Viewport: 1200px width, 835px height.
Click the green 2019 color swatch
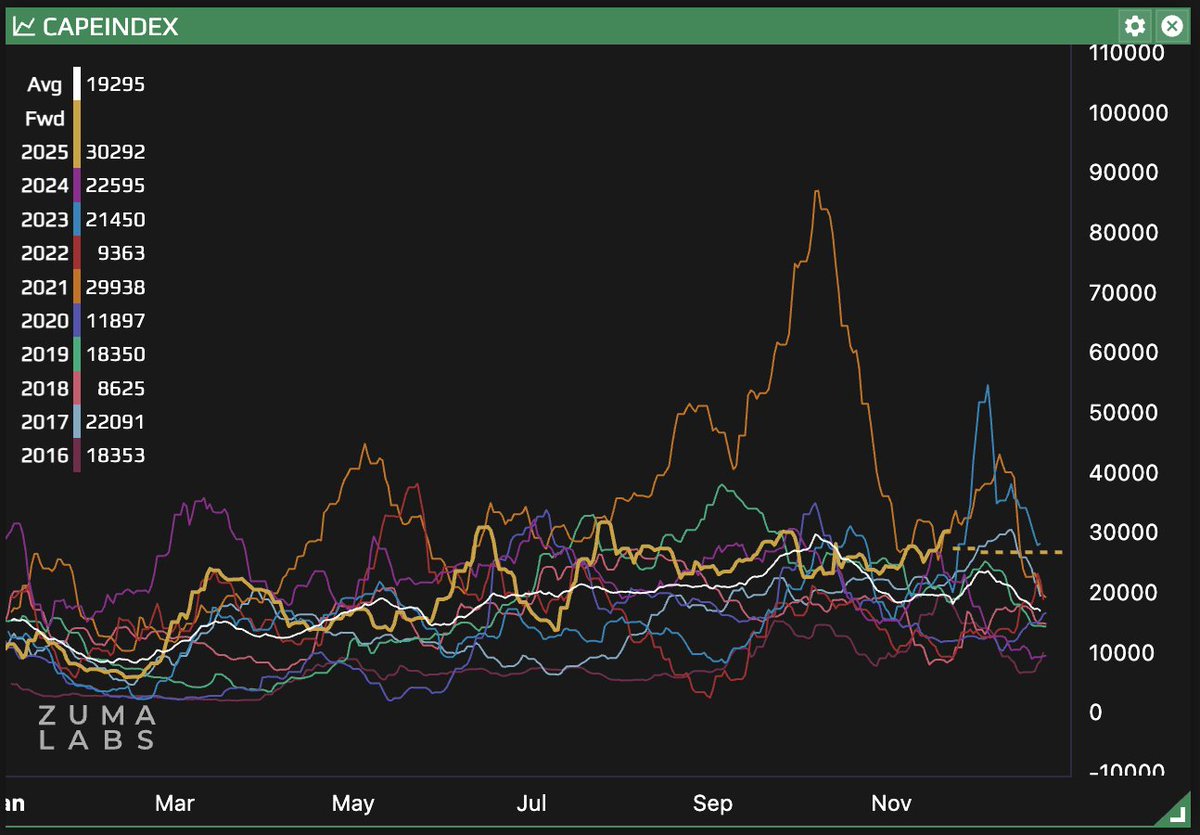(77, 355)
